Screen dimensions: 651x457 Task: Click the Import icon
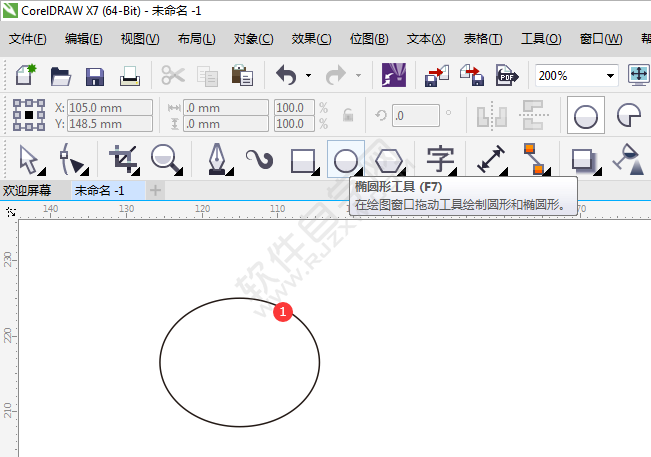coord(437,76)
